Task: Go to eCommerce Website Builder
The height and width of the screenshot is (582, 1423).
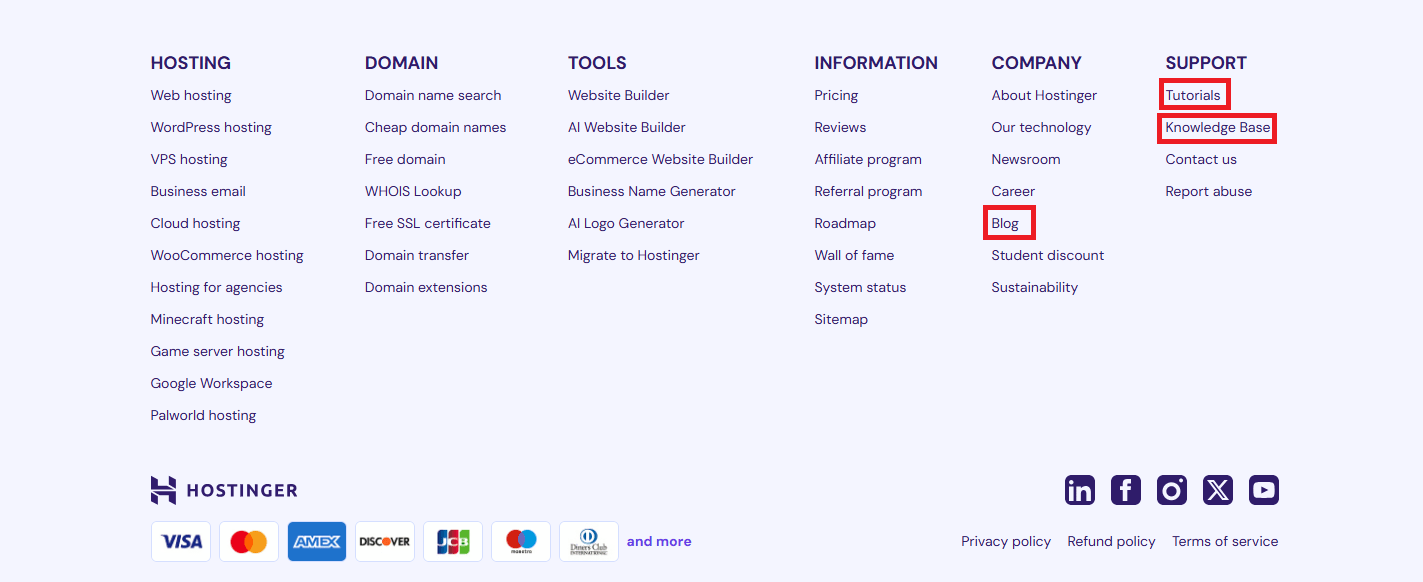Action: coord(661,159)
